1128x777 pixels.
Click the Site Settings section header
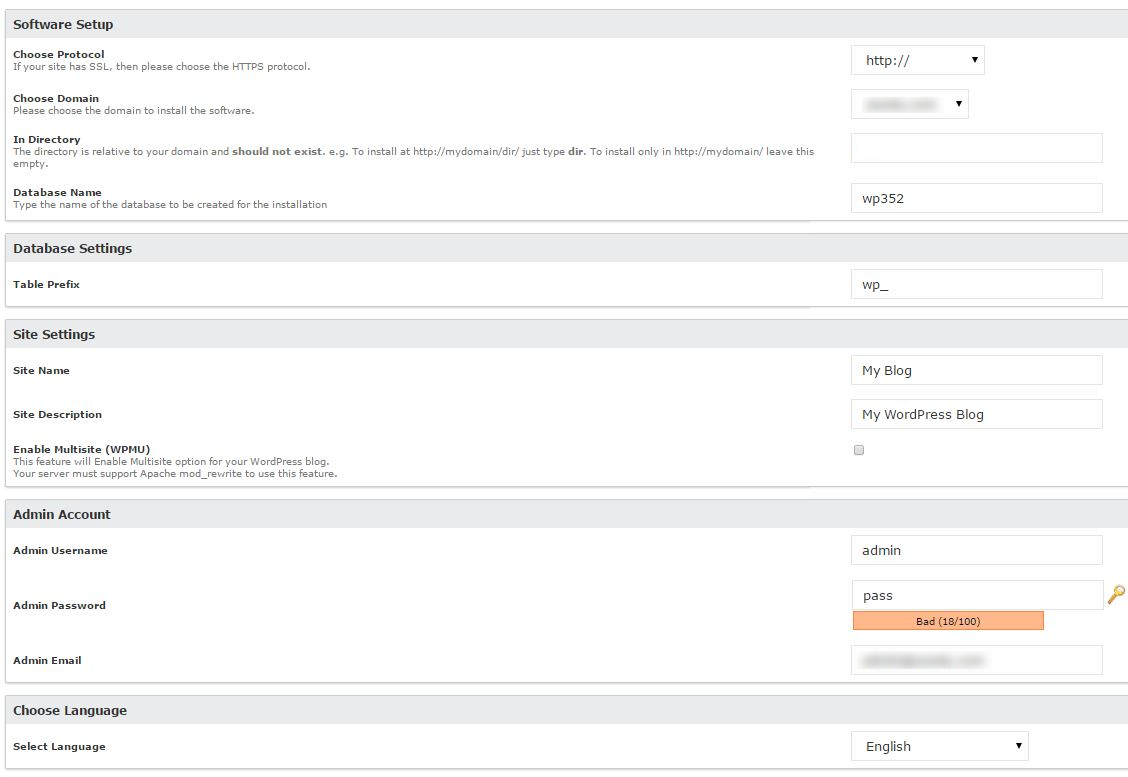(x=54, y=334)
